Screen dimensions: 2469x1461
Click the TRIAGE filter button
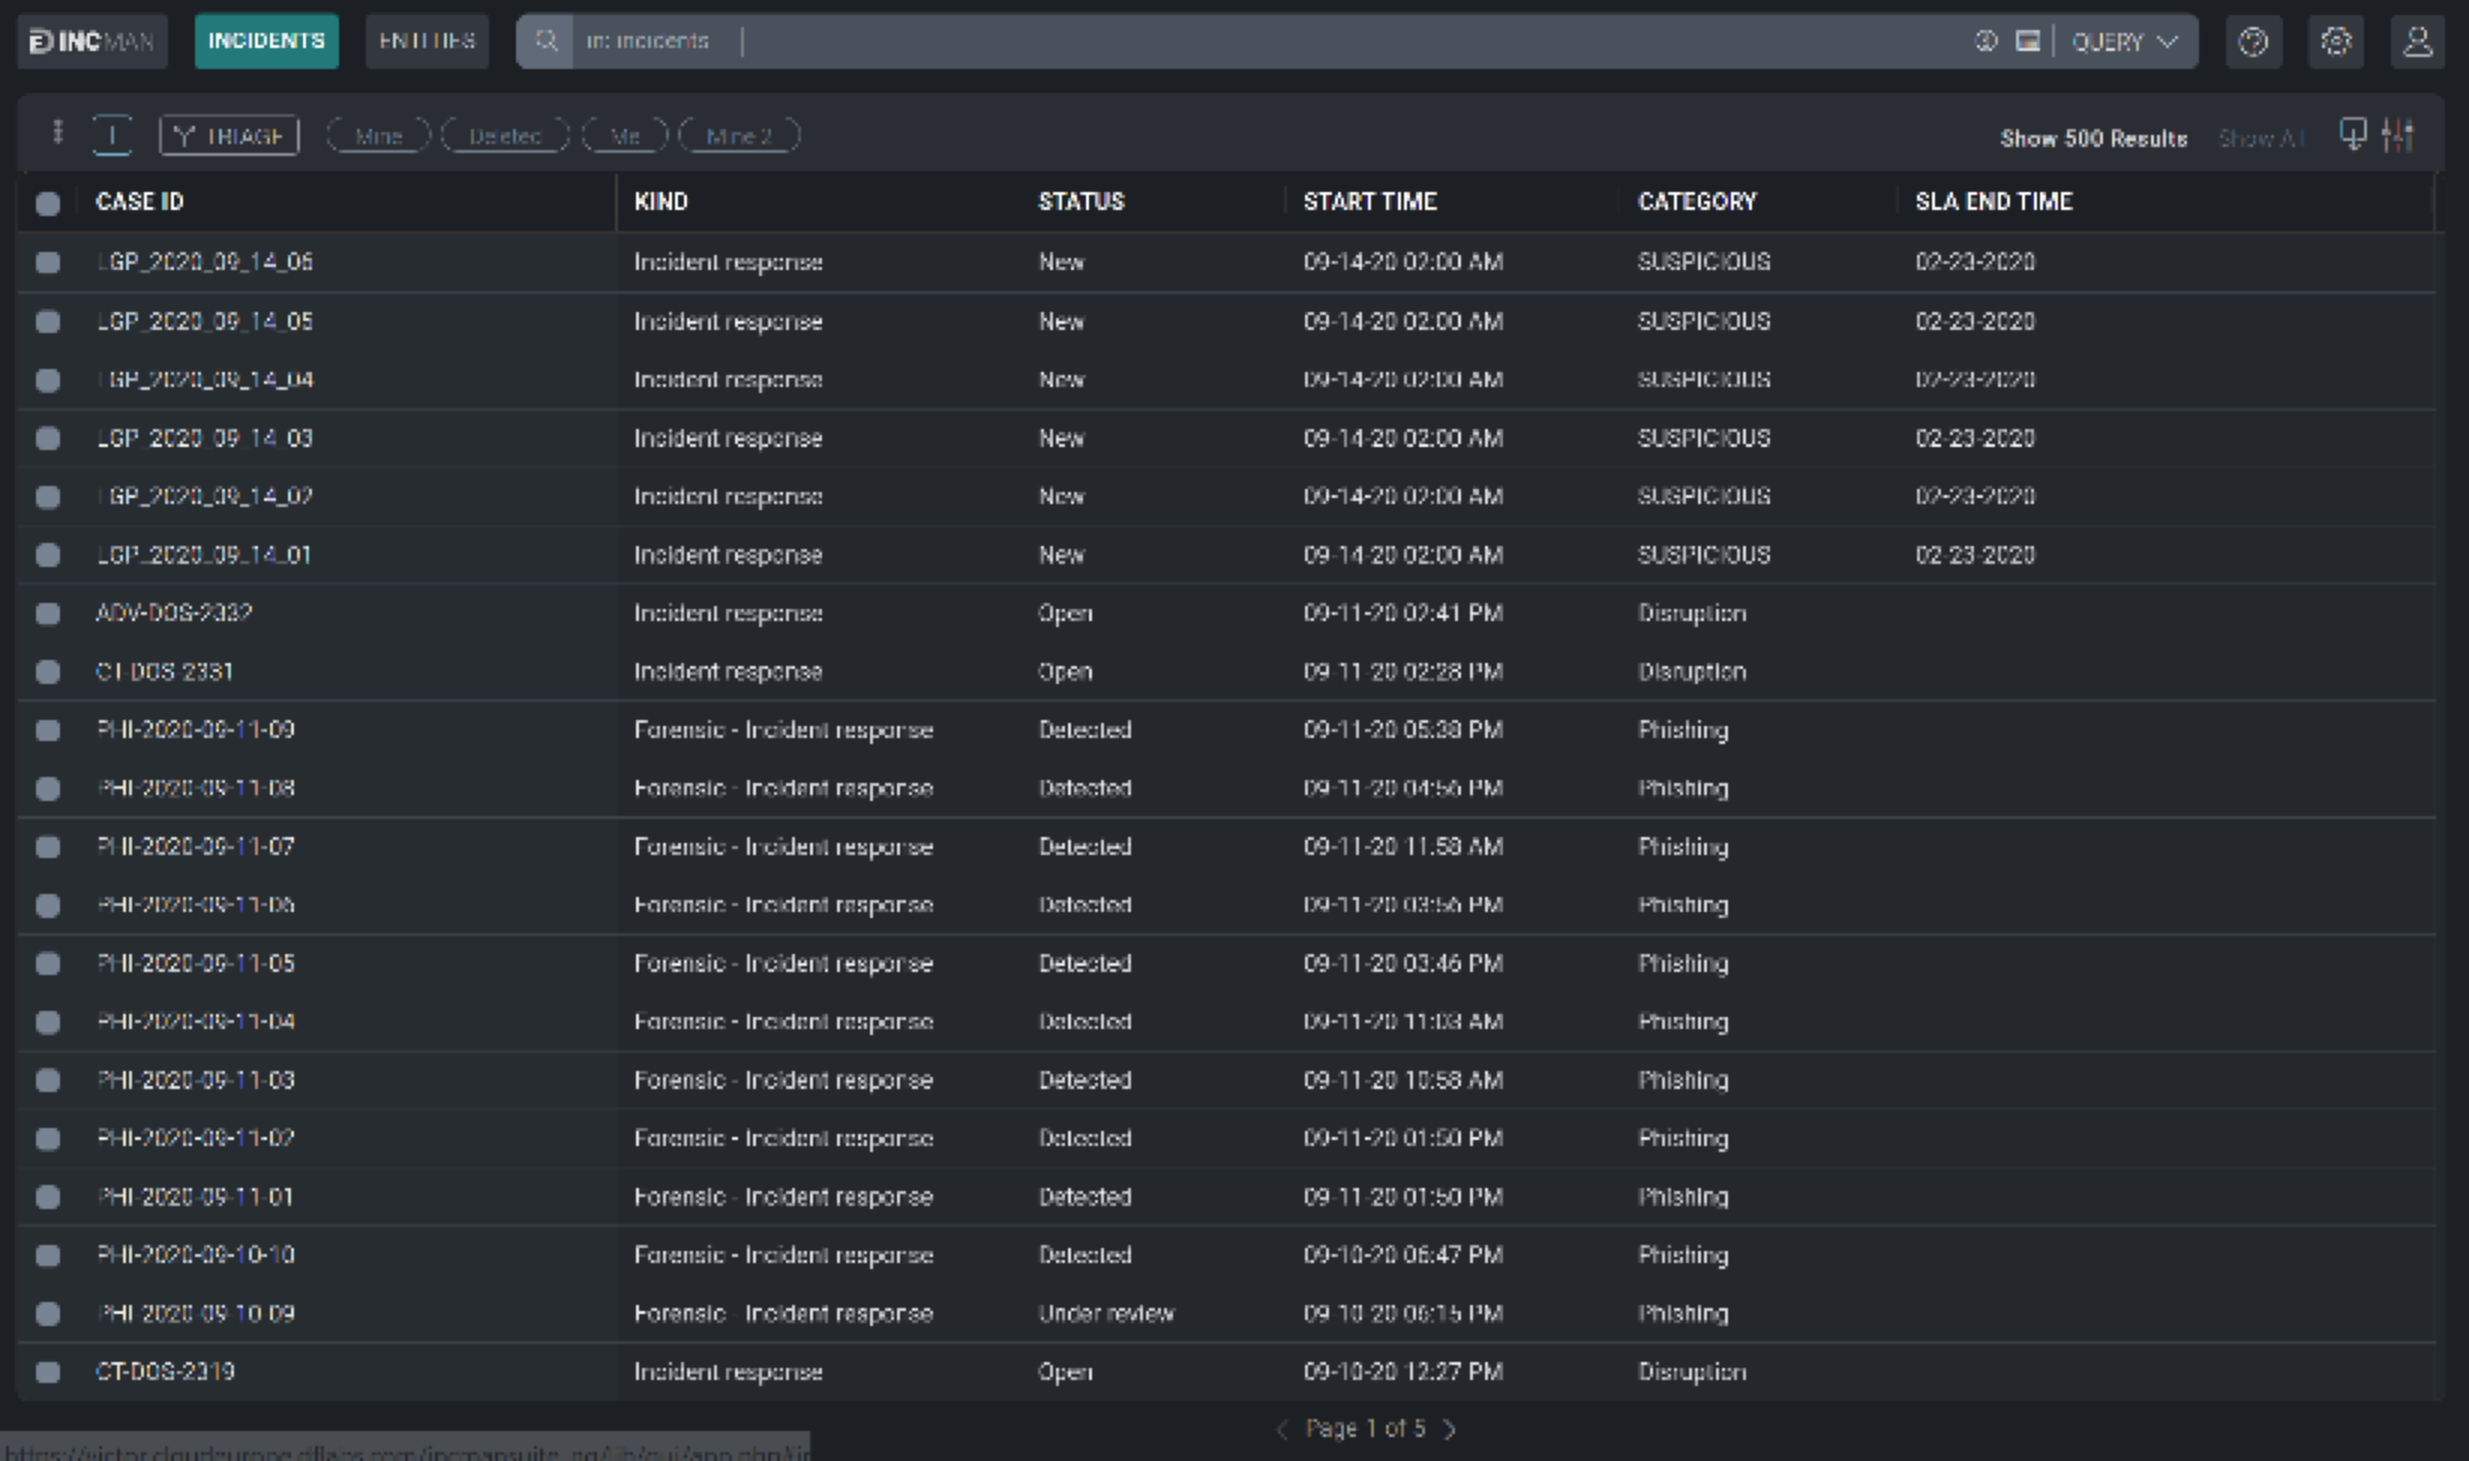click(x=229, y=135)
